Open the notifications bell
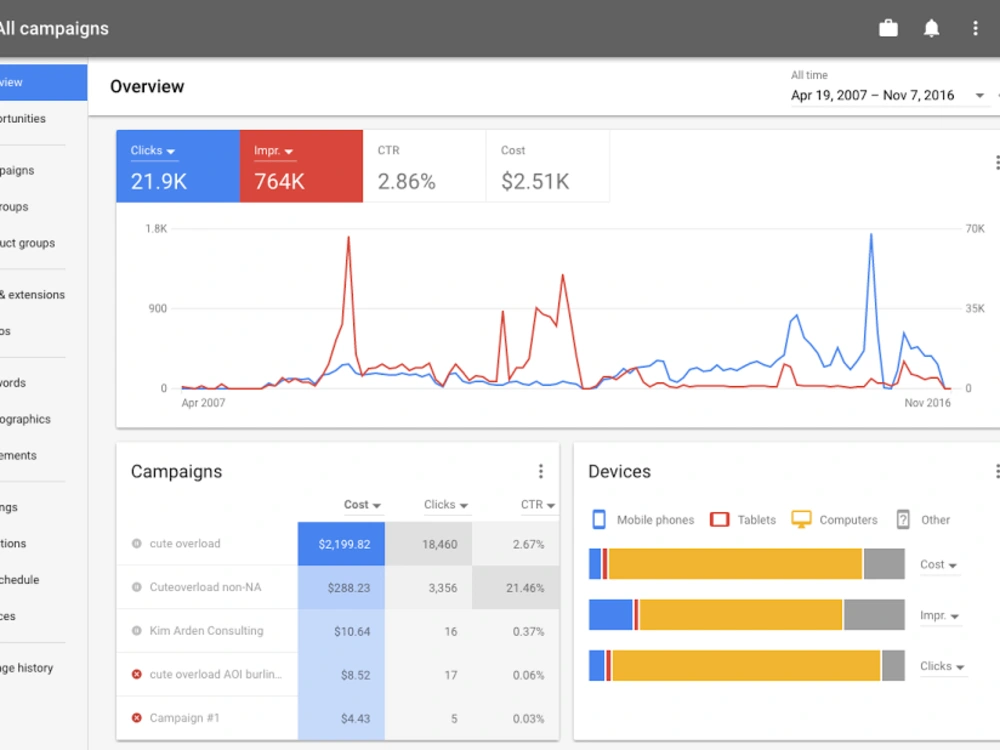 (x=931, y=28)
